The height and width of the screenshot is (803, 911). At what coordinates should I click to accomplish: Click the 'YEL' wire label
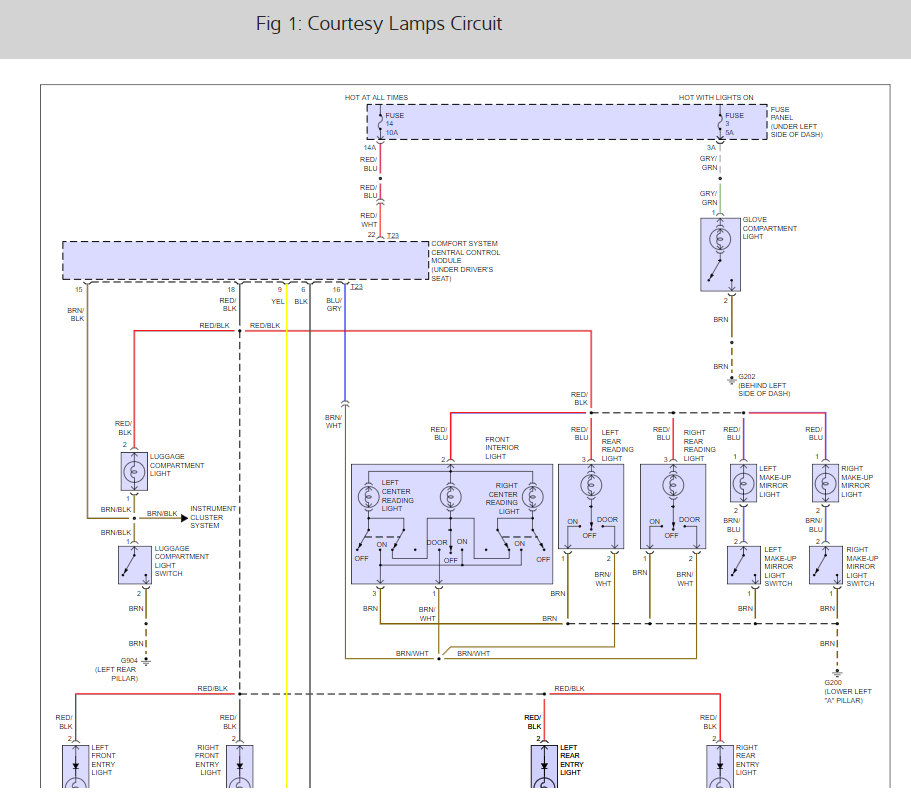pyautogui.click(x=278, y=302)
